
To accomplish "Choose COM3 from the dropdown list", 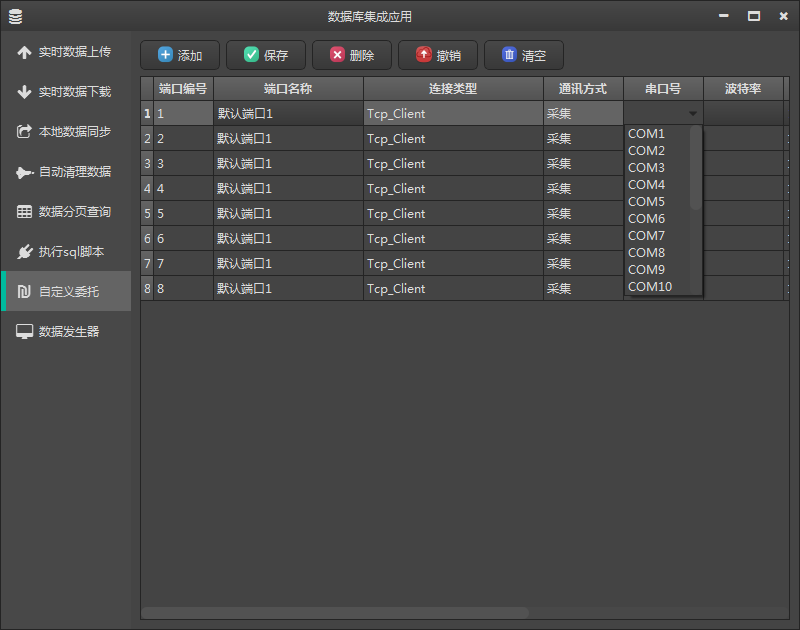I will tap(657, 167).
